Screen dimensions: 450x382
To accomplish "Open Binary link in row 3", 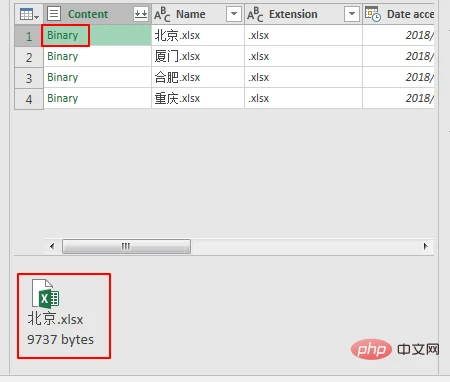I will click(x=63, y=77).
